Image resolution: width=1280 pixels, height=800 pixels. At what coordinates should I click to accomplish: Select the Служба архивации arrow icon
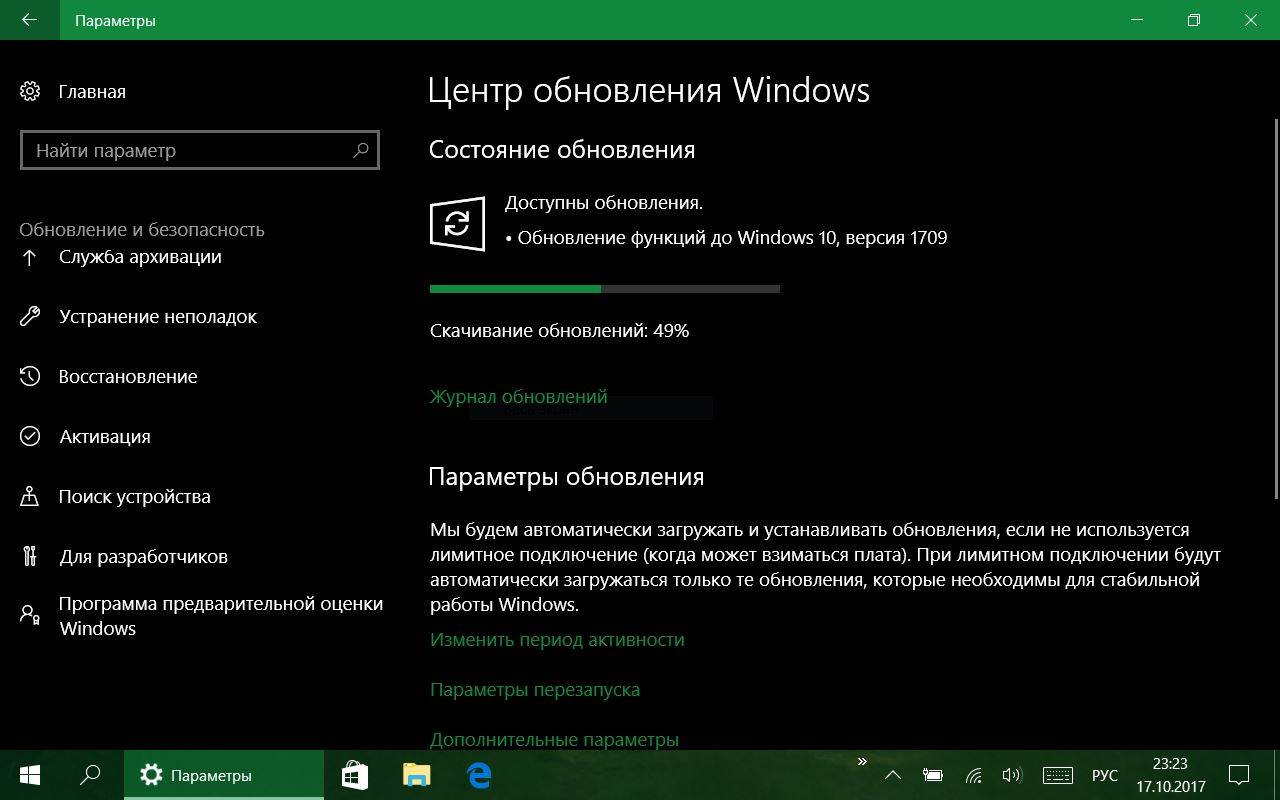coord(30,257)
